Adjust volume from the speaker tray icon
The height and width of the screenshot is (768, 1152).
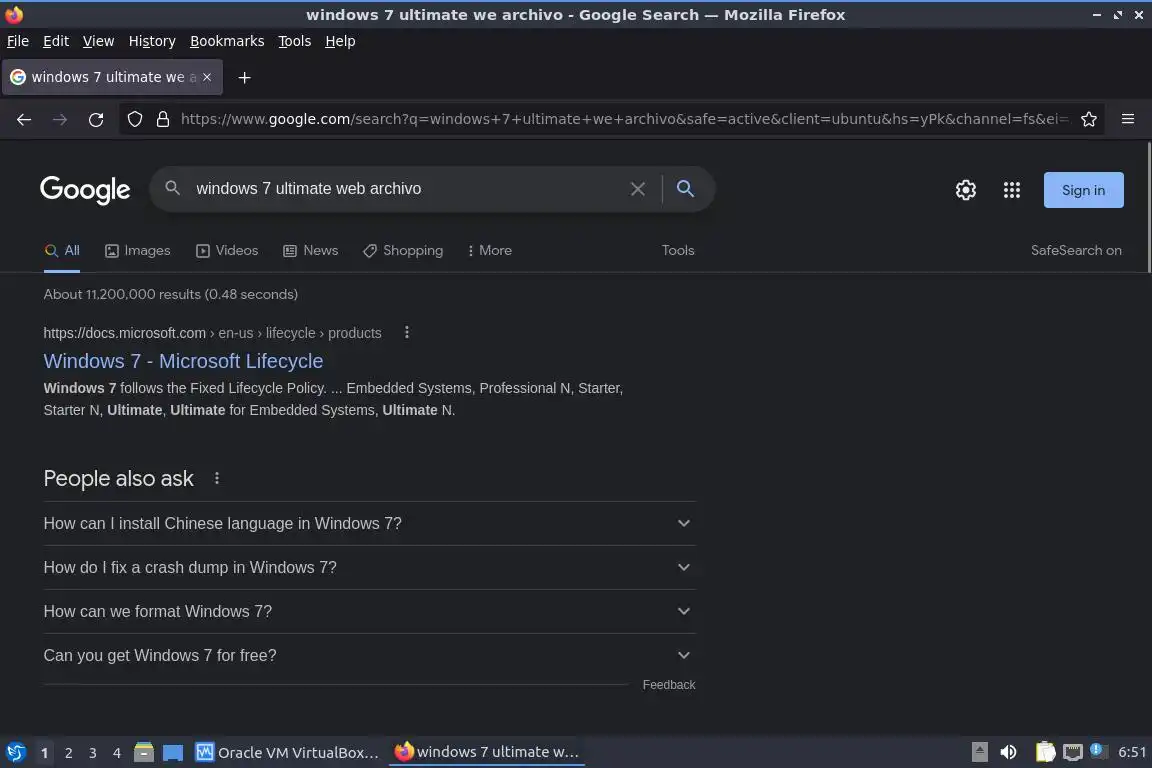(x=1009, y=752)
